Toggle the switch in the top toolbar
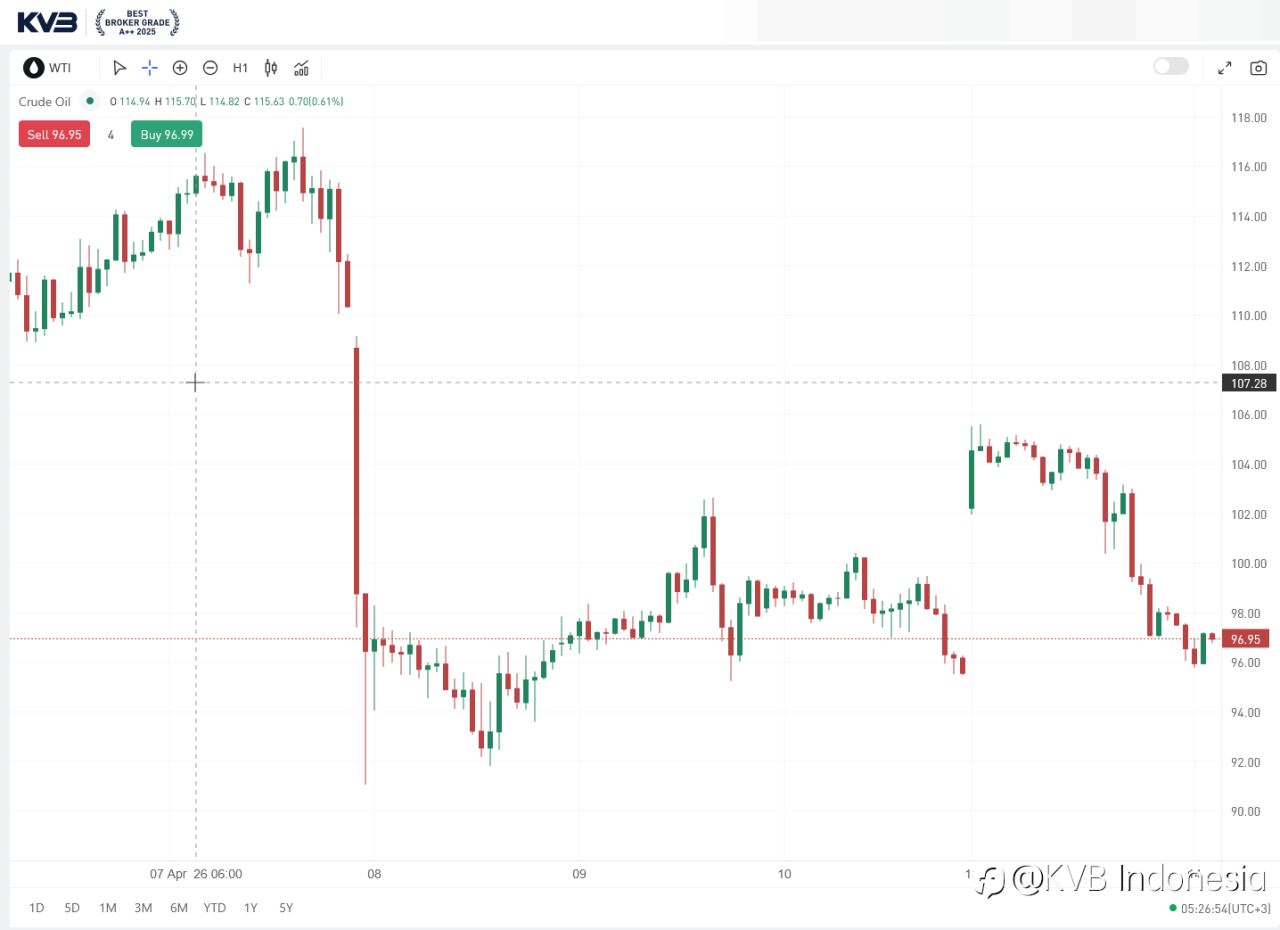This screenshot has width=1280, height=930. [x=1170, y=66]
